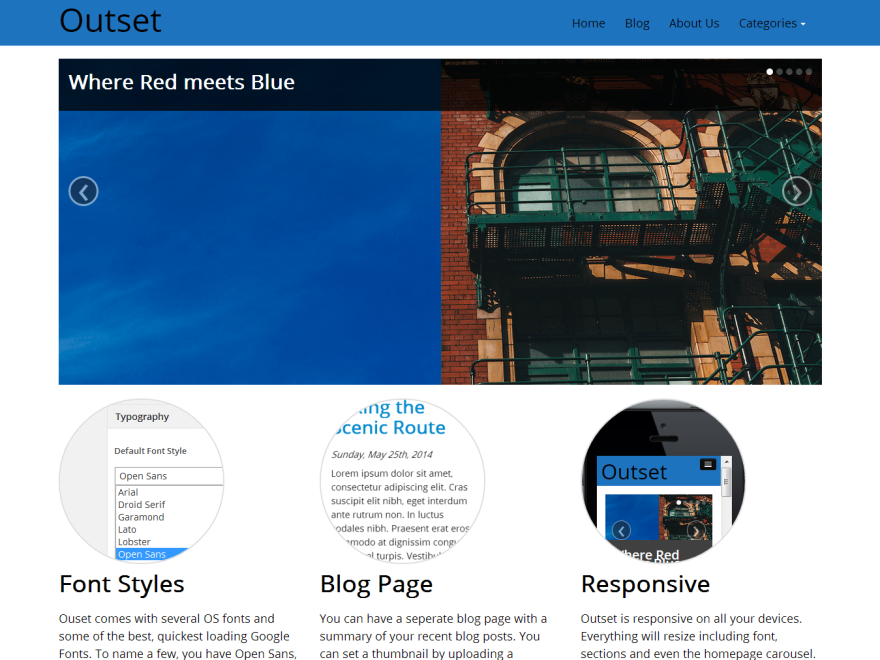Switch to the fourth carousel slide dot
The height and width of the screenshot is (660, 880).
coord(799,72)
